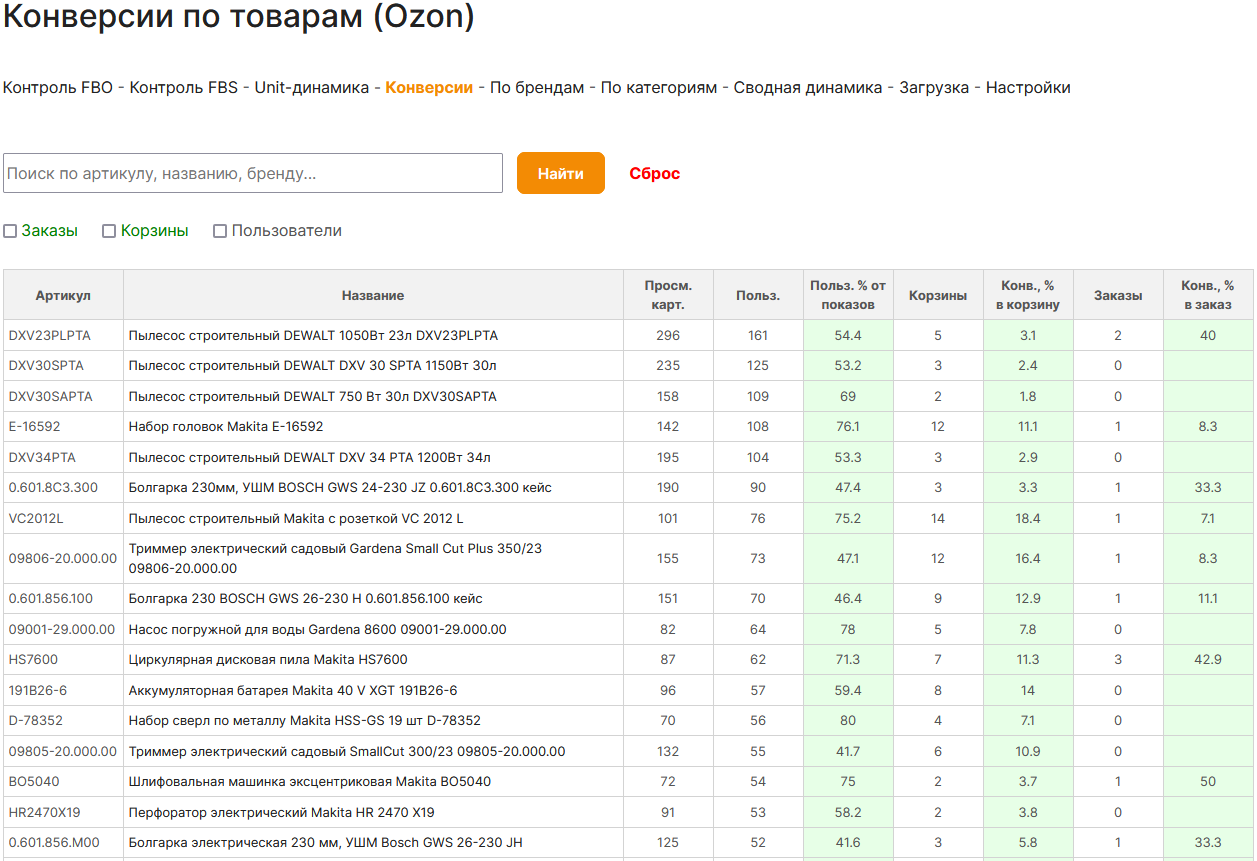Sort by Польз. % от показов header

848,295
